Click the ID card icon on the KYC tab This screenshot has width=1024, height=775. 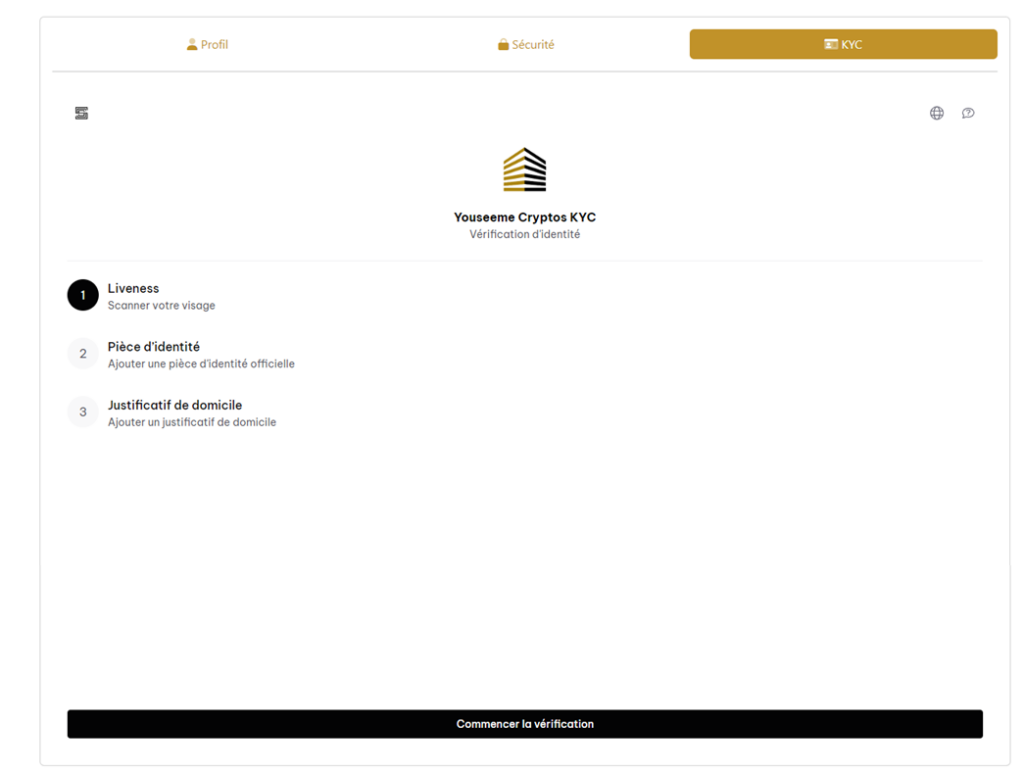click(830, 45)
